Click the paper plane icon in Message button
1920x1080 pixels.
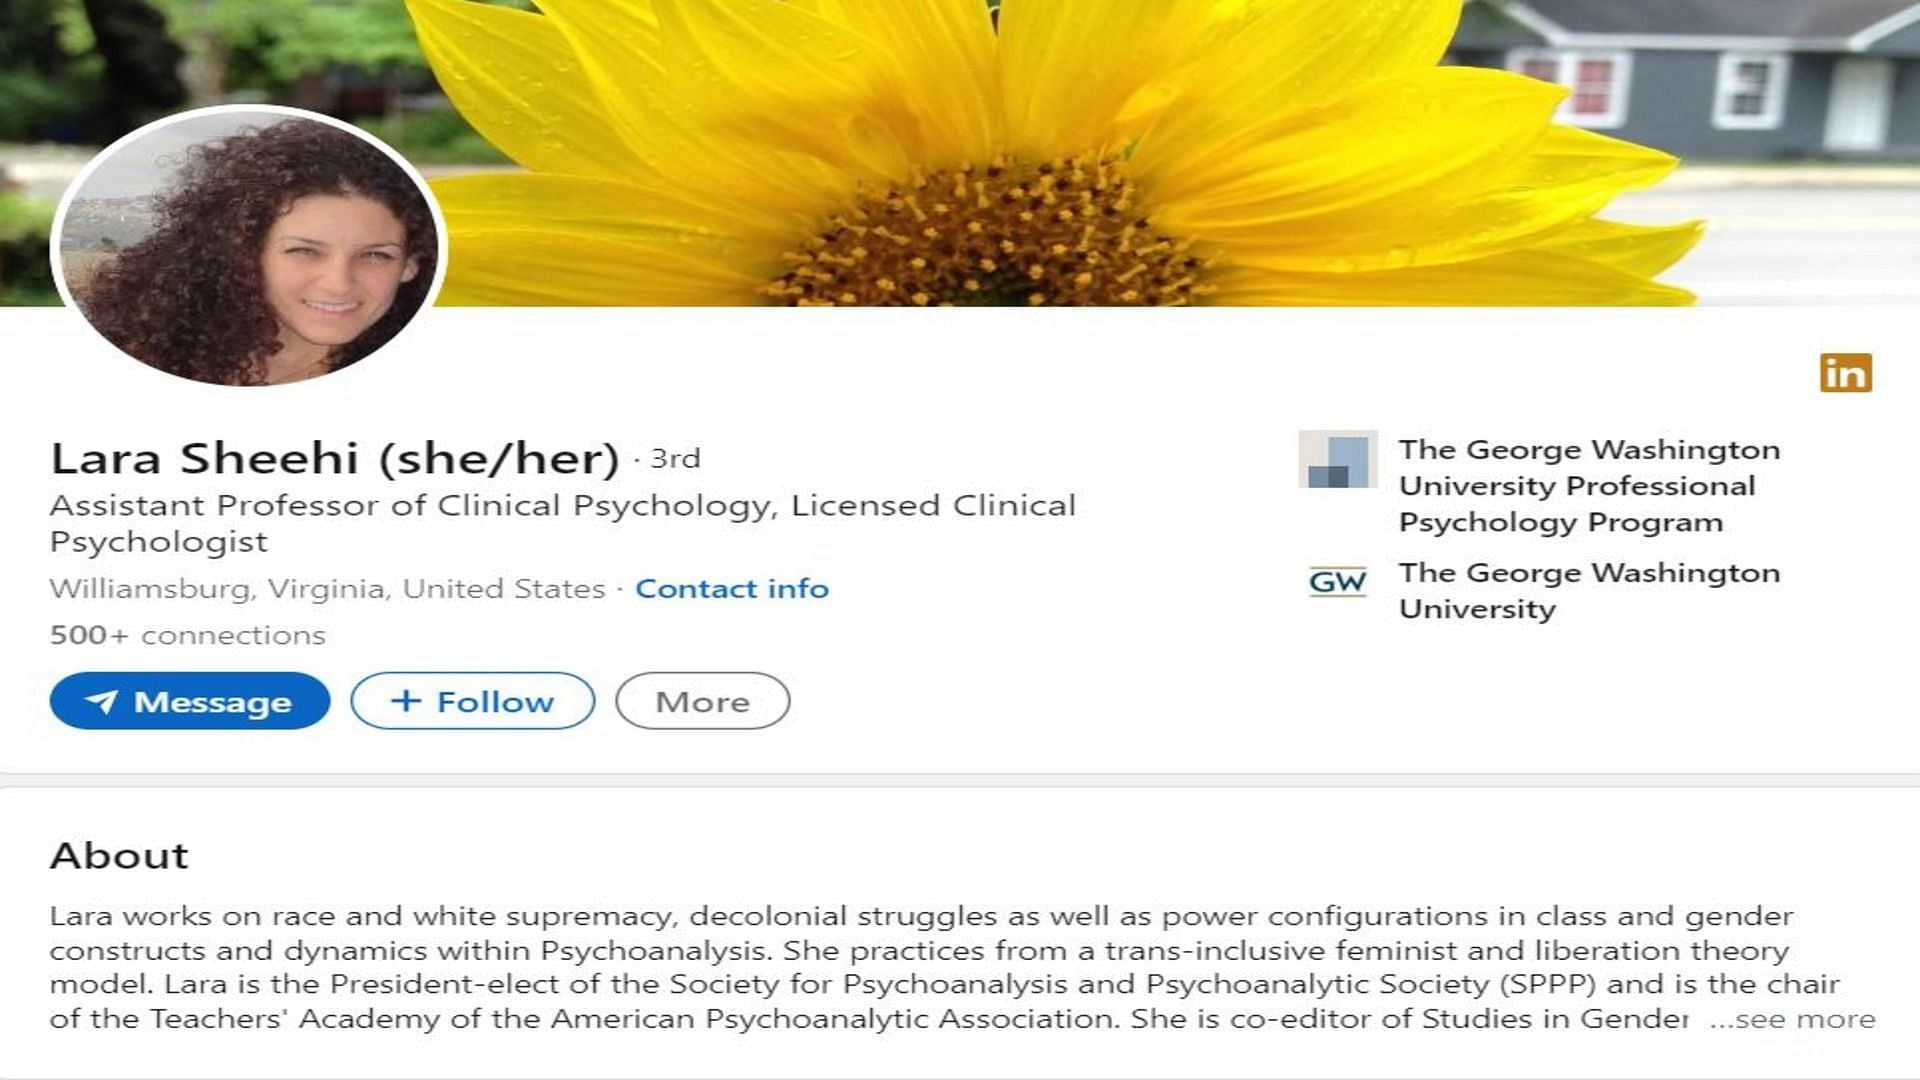[101, 701]
